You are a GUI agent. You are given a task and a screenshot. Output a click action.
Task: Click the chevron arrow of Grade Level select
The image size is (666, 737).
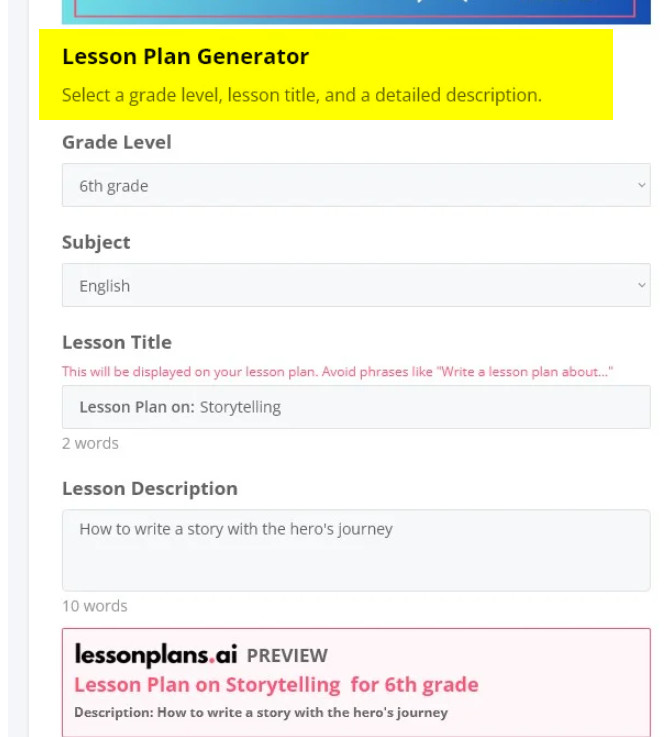pos(642,185)
